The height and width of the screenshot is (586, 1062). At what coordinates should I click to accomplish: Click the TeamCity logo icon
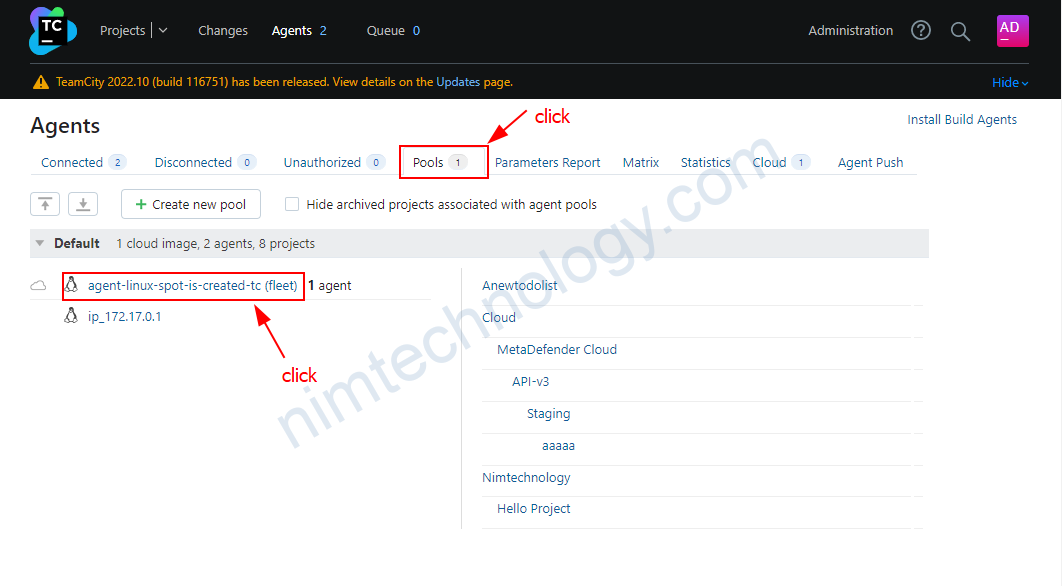(53, 30)
